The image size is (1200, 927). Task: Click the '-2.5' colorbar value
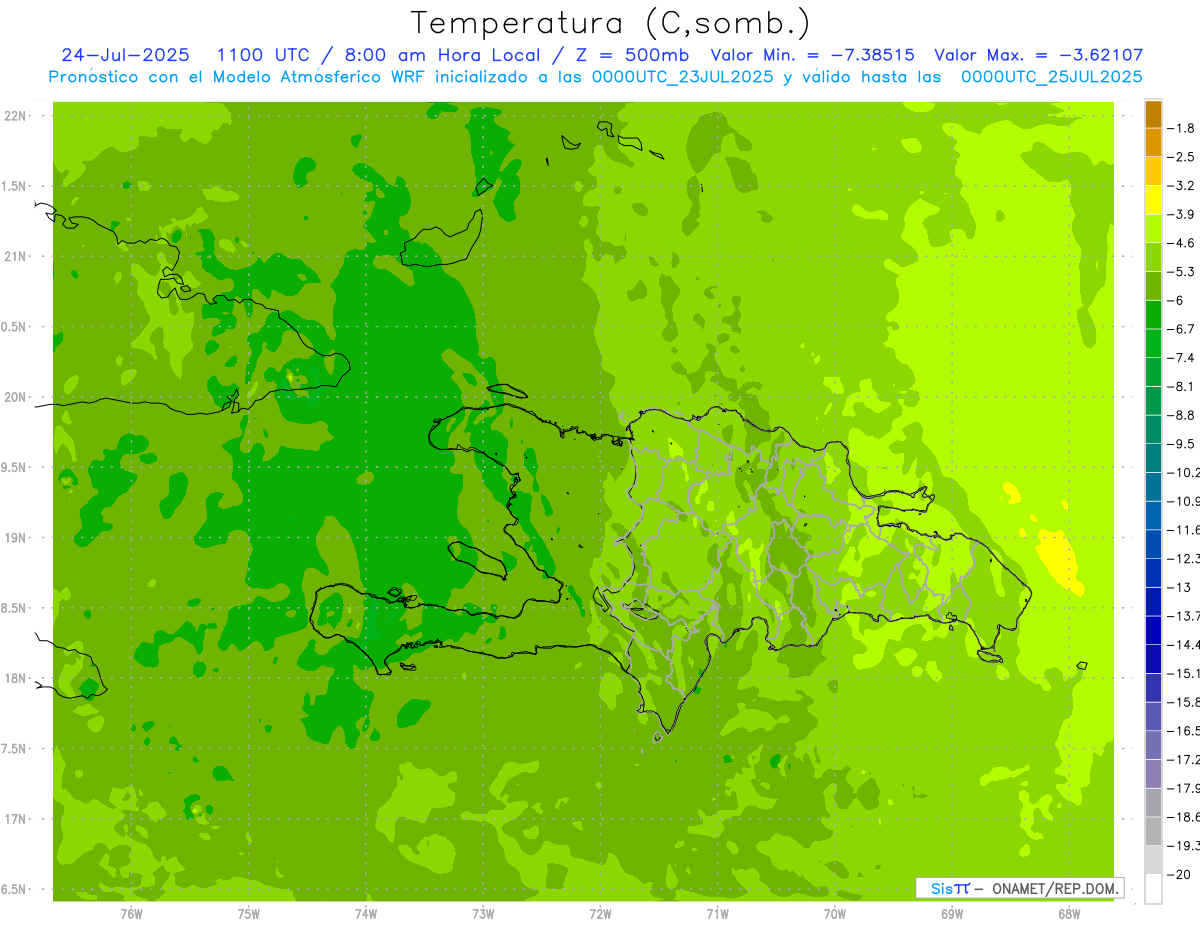(x=1182, y=157)
